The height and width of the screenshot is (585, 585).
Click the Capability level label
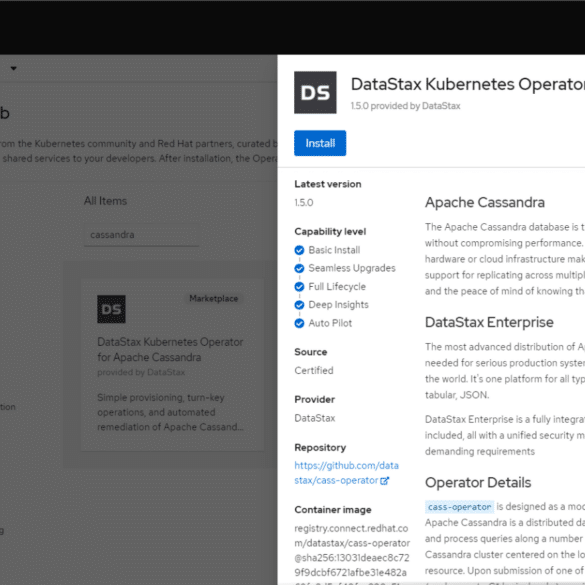pos(330,232)
